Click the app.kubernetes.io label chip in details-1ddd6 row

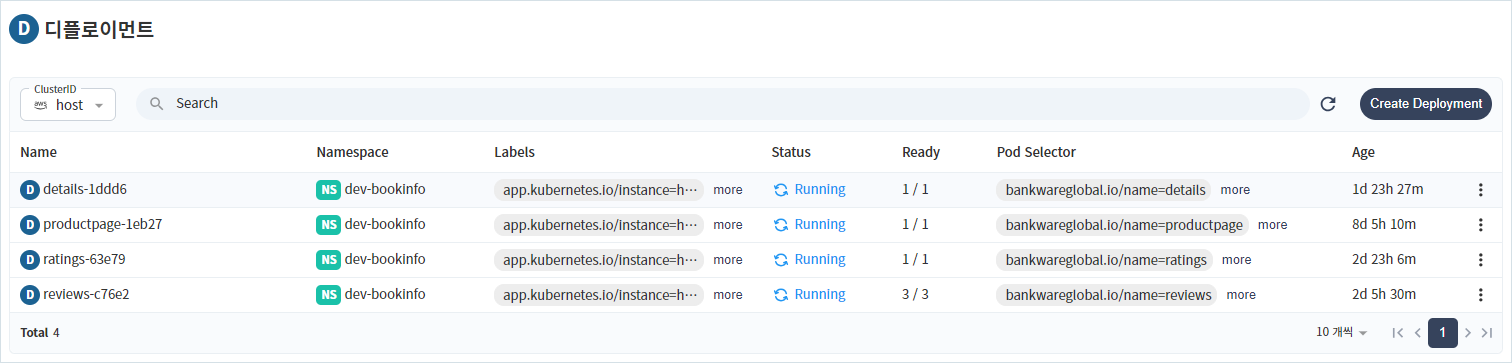point(599,189)
